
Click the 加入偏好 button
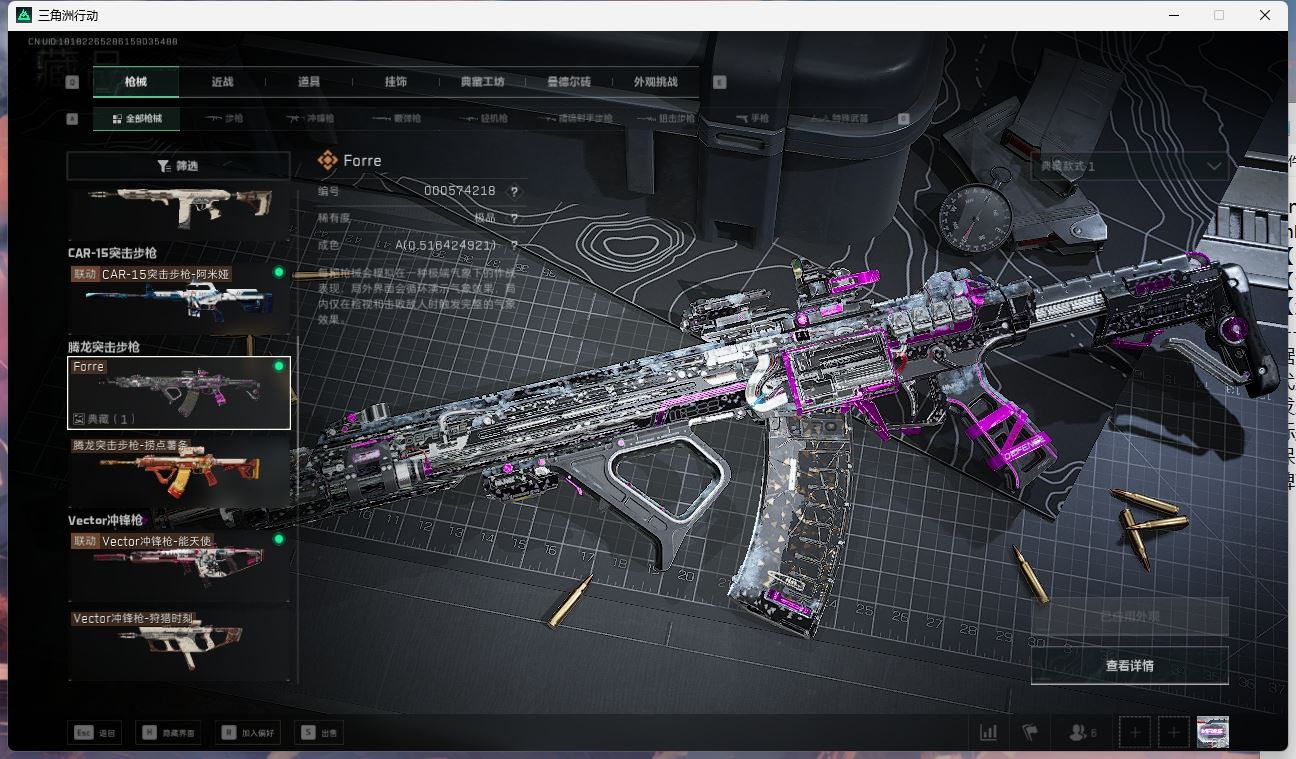[x=249, y=733]
